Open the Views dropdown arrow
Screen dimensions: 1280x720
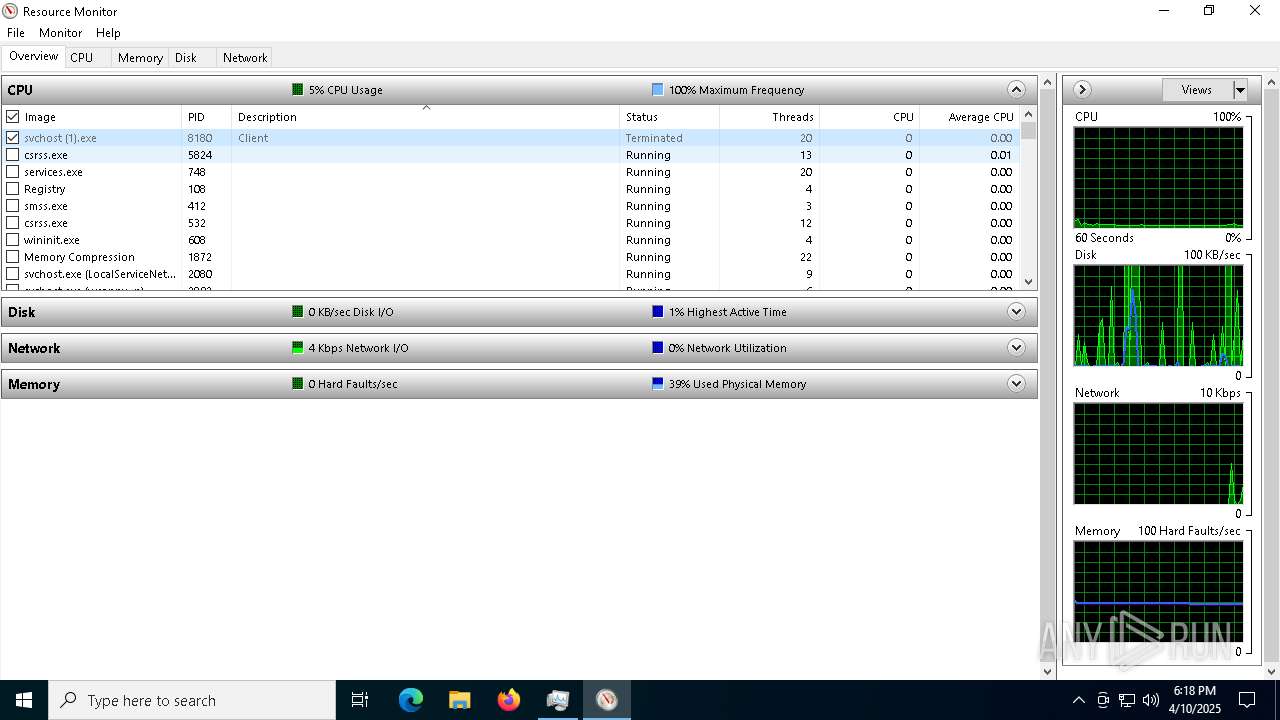click(1240, 90)
